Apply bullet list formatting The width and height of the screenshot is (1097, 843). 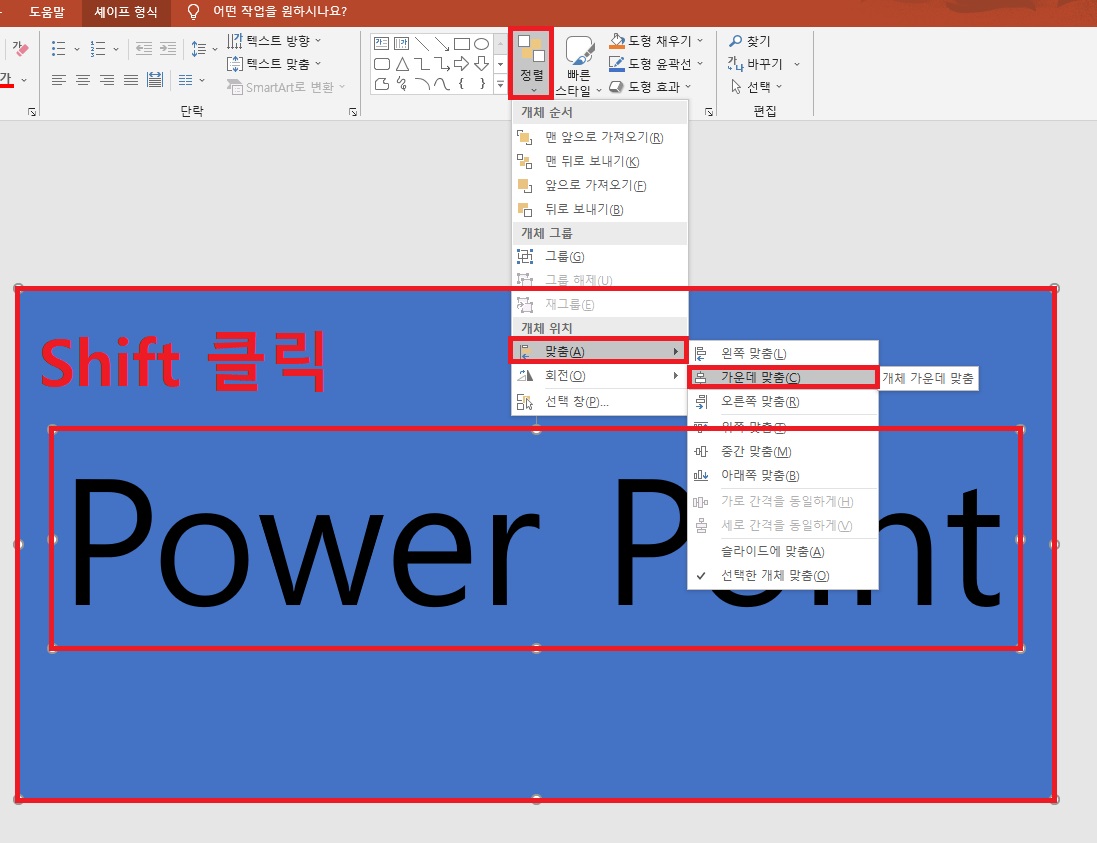[x=59, y=48]
